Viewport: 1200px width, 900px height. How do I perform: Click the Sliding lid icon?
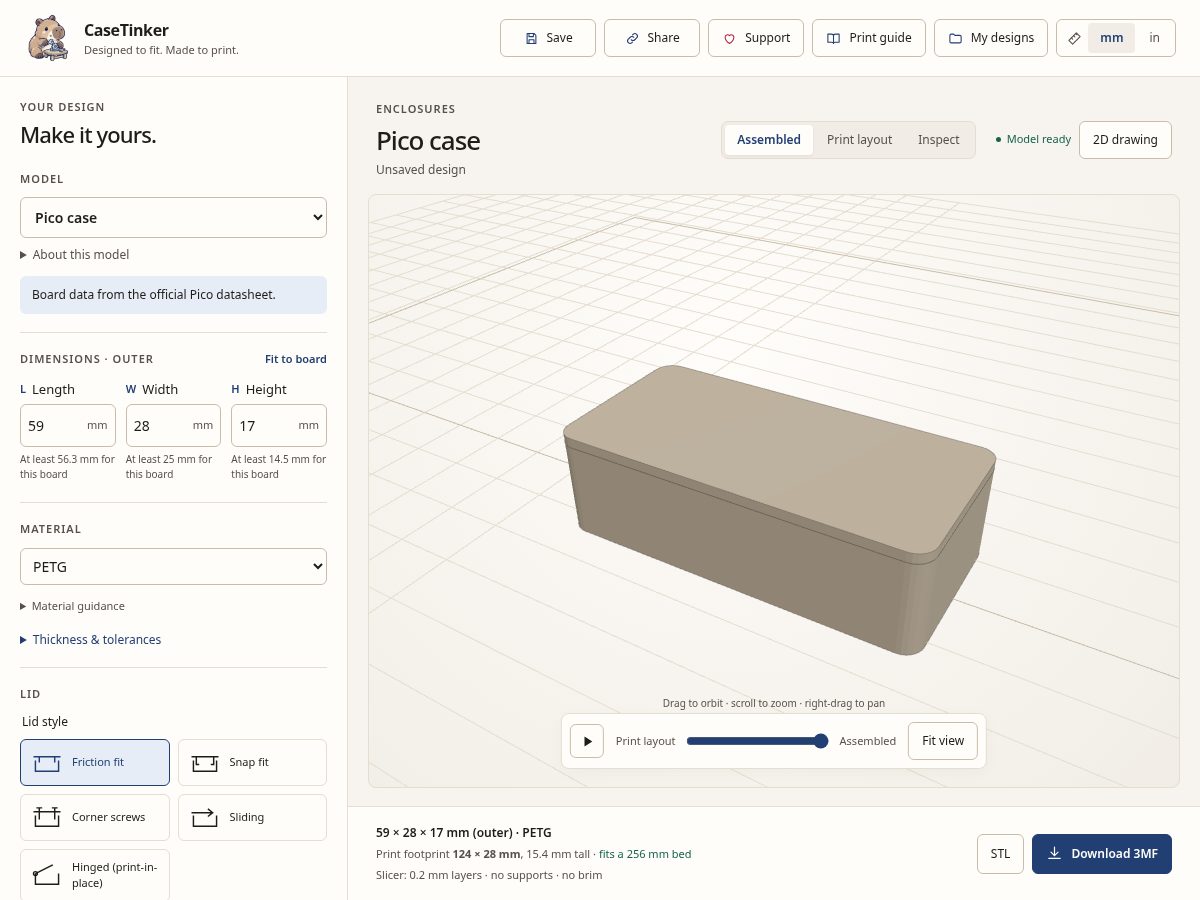[205, 817]
